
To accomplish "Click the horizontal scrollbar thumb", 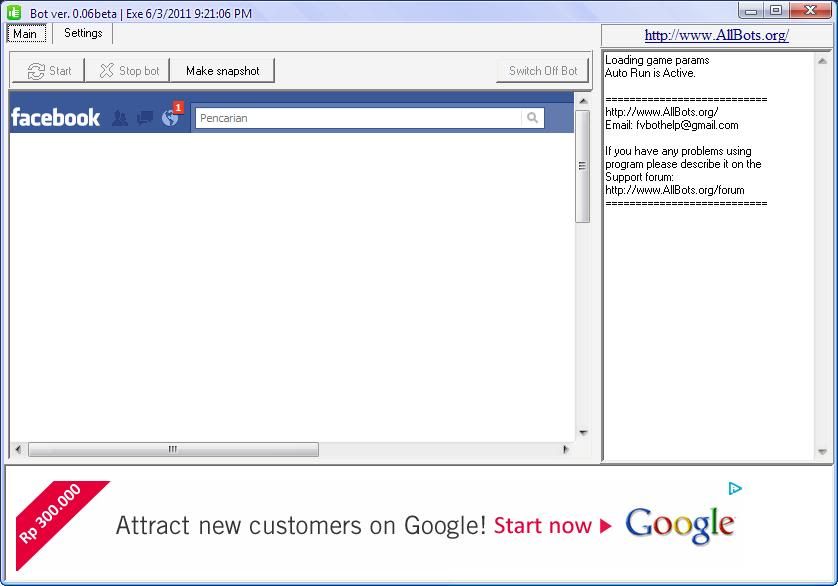I will tap(173, 449).
